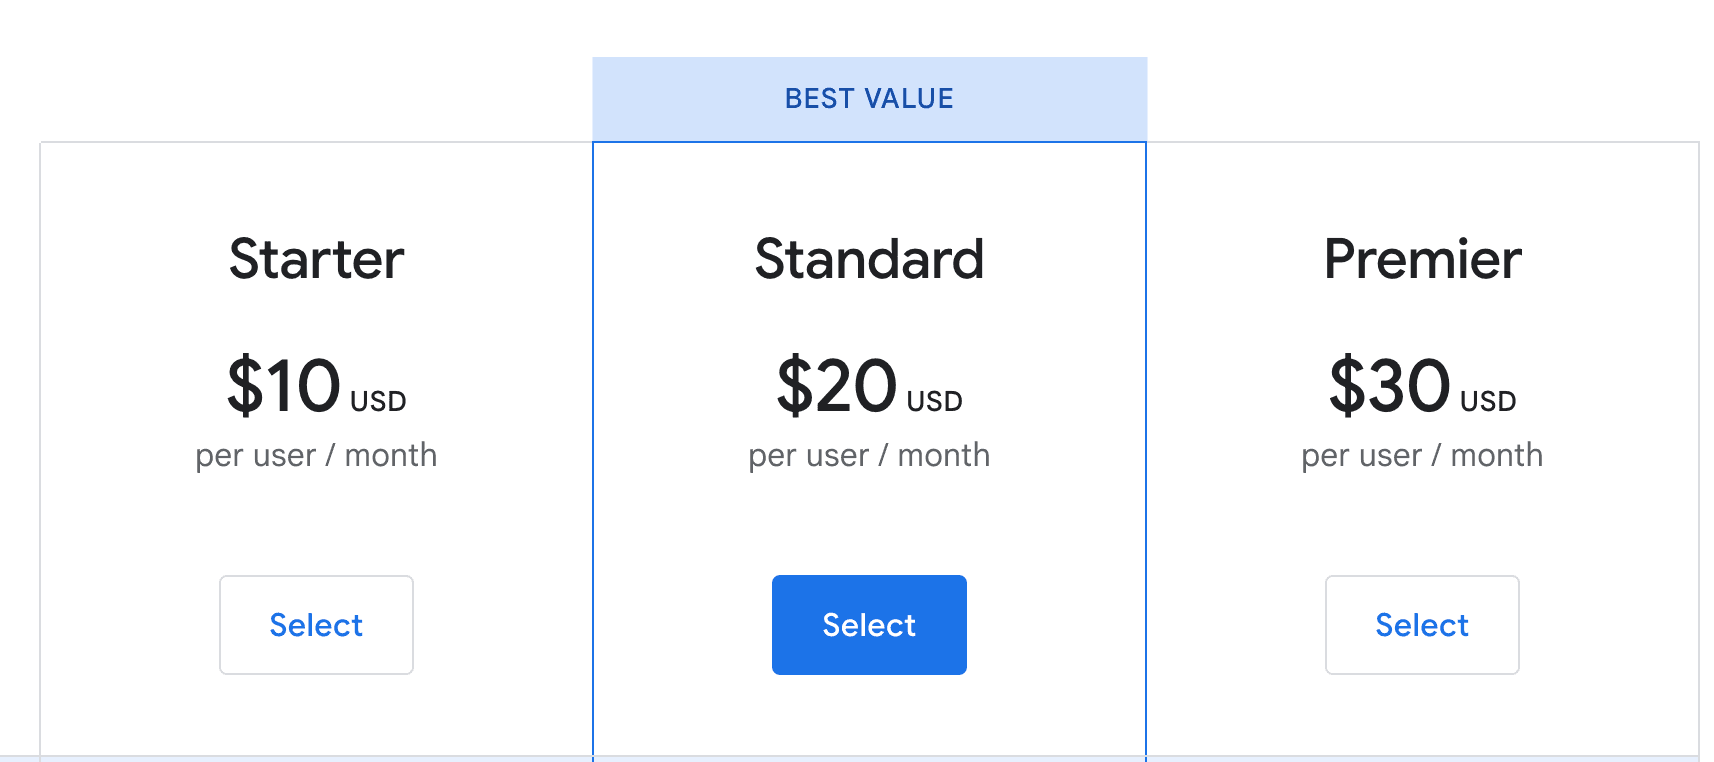Click USD label beside $20
Viewport: 1714px width, 762px height.
click(934, 402)
